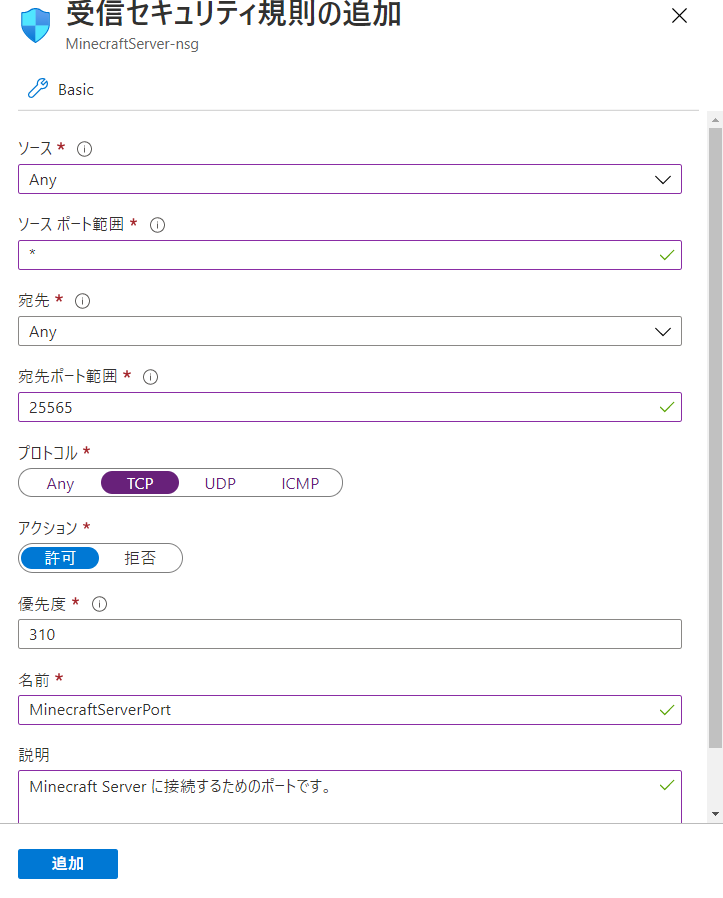Click the info icon next to 宛先
This screenshot has height=898, width=723.
pos(80,301)
